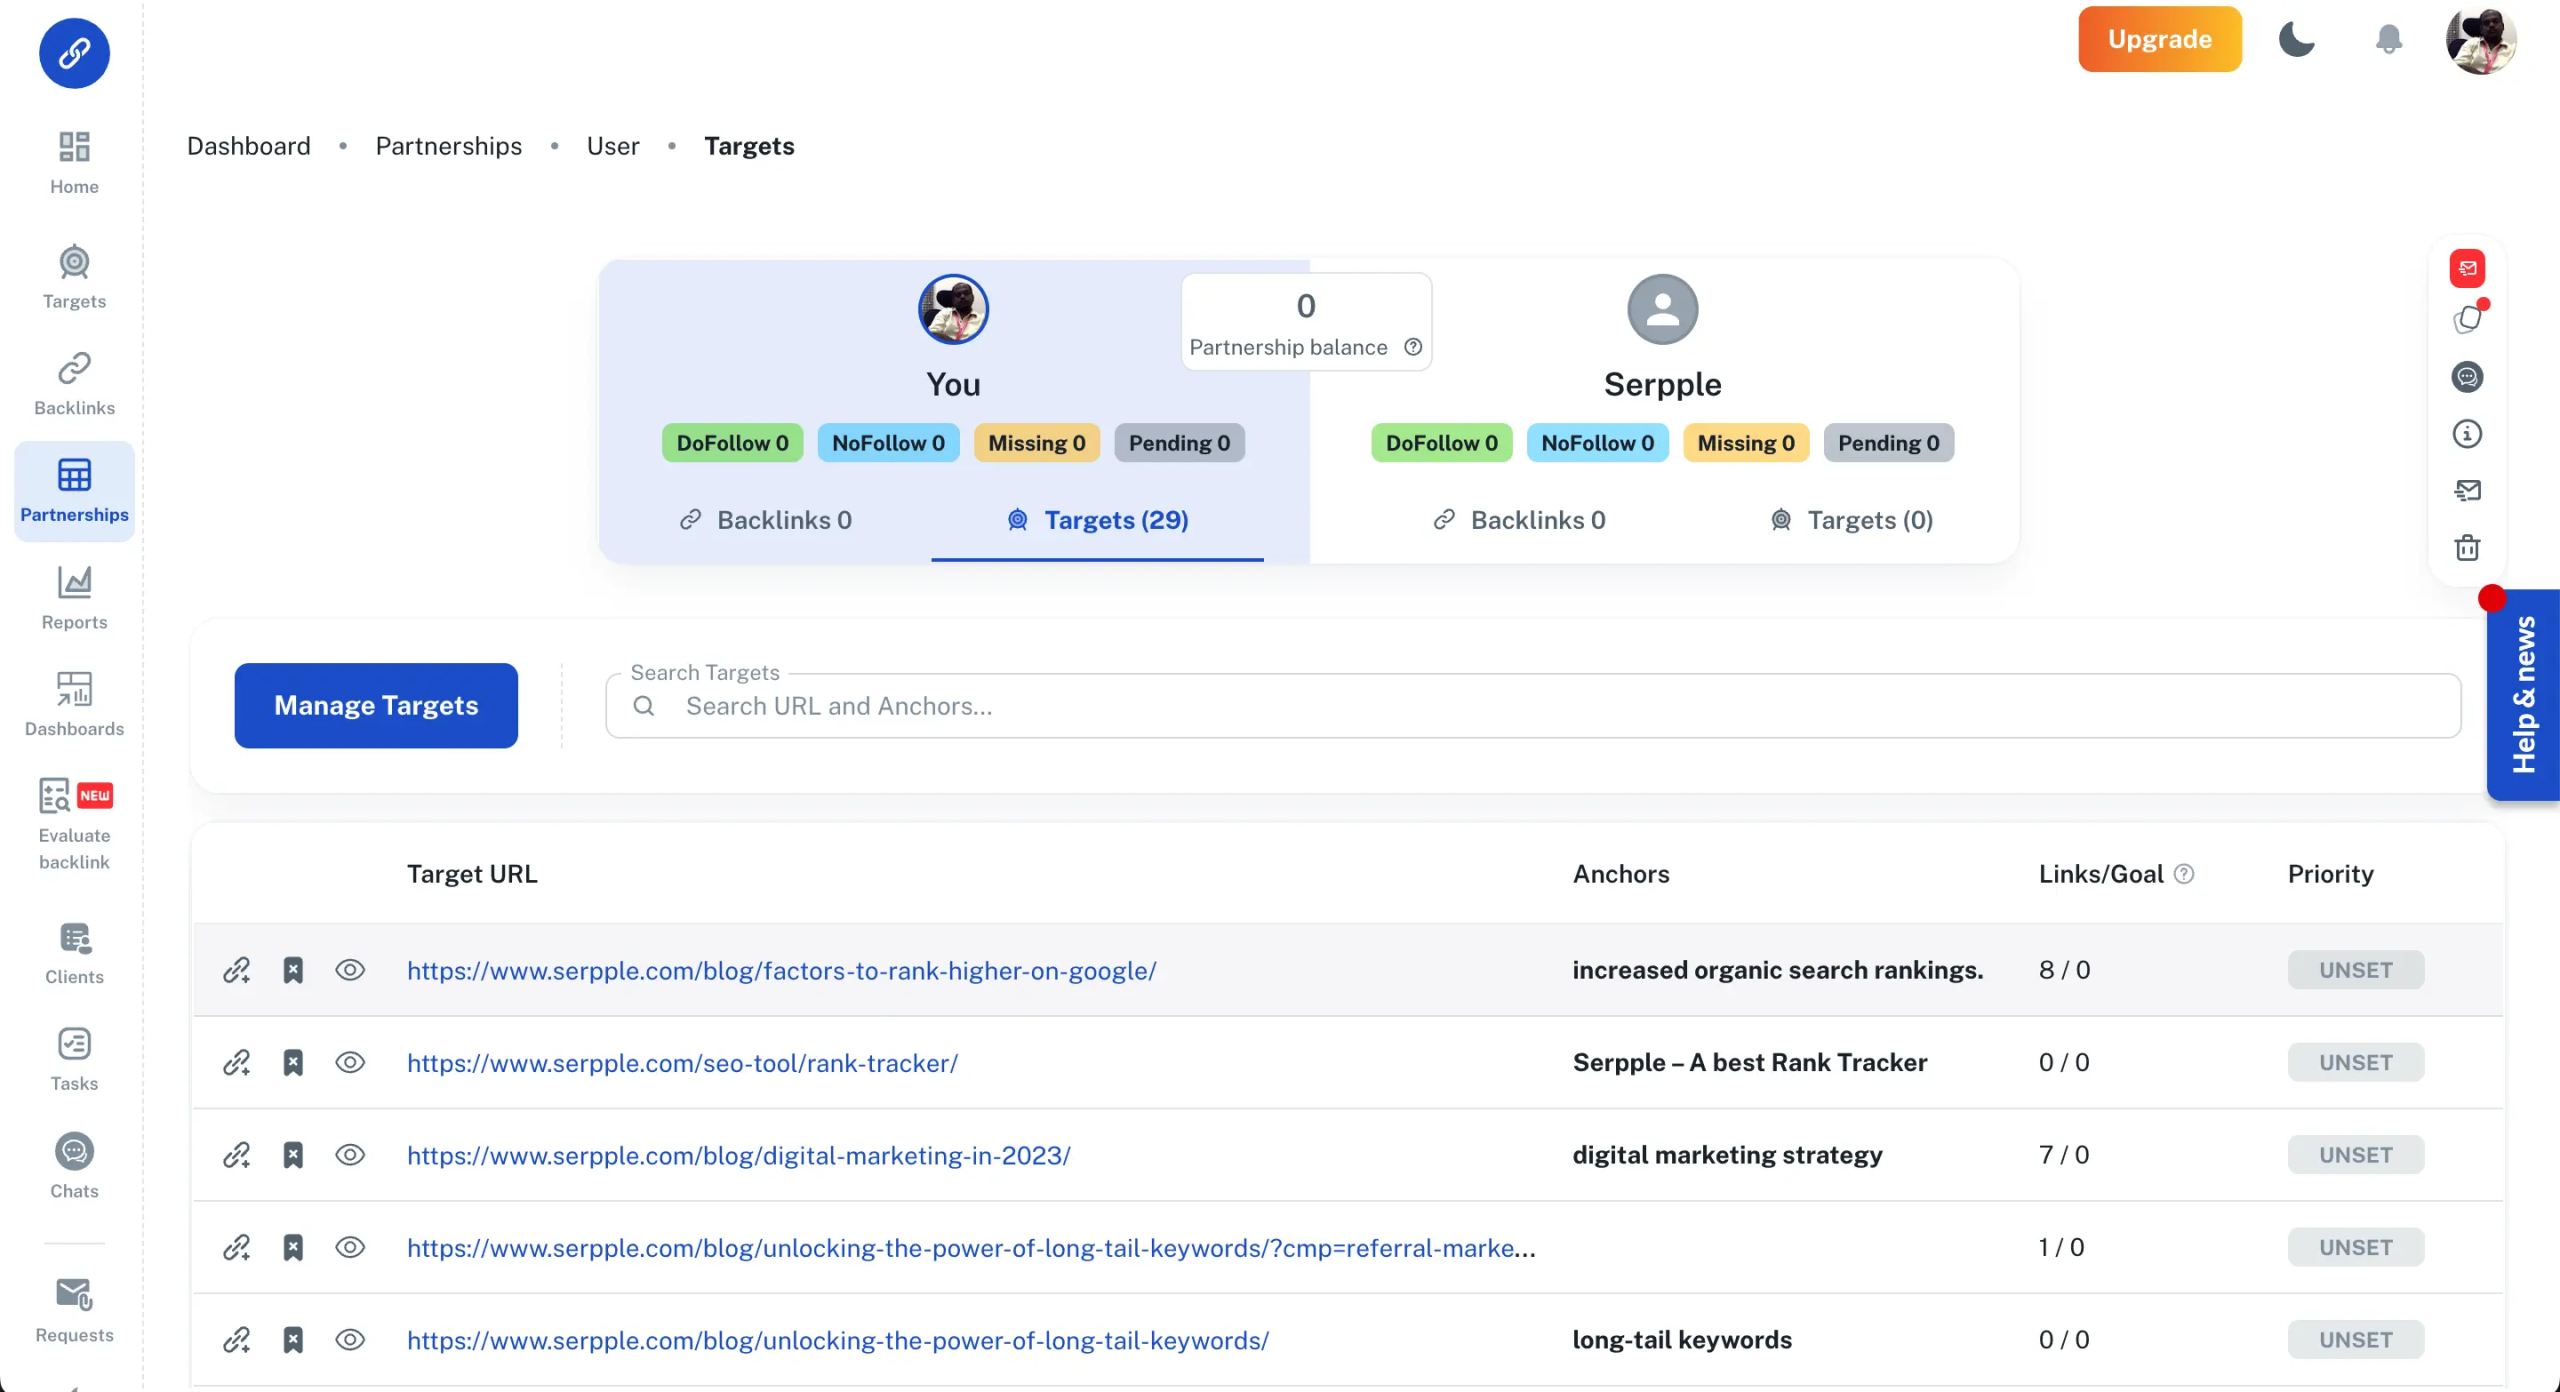Click the red message icon in right panel

pos(2468,268)
